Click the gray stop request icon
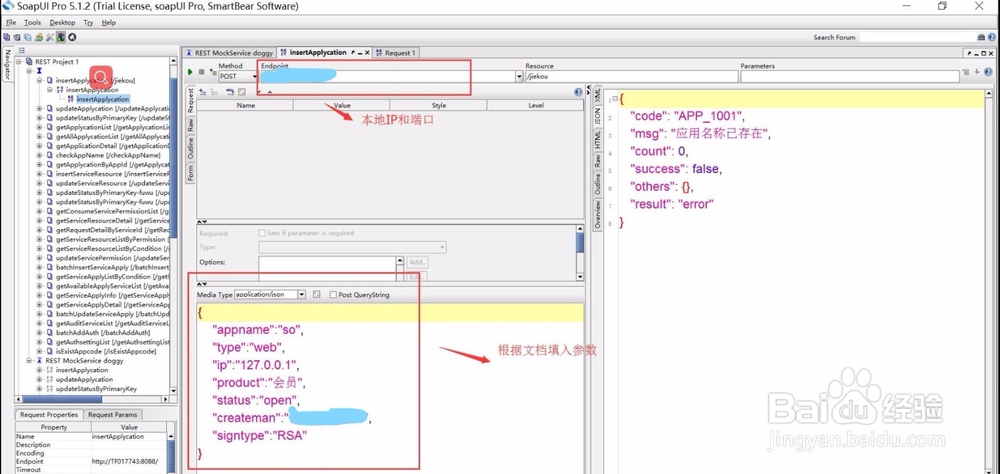Screen dimensions: 1000x474 (202, 72)
